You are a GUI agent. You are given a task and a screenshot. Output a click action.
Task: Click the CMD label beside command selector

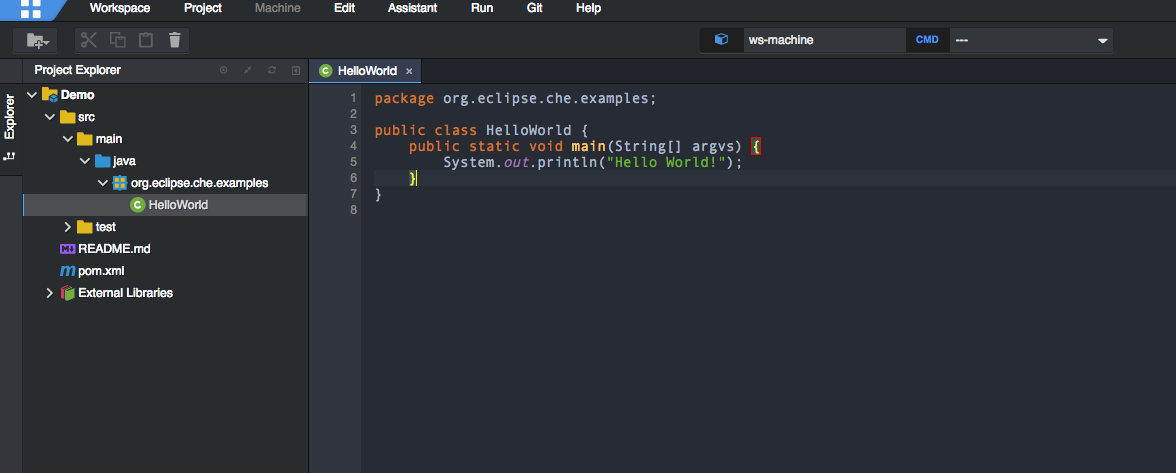927,40
